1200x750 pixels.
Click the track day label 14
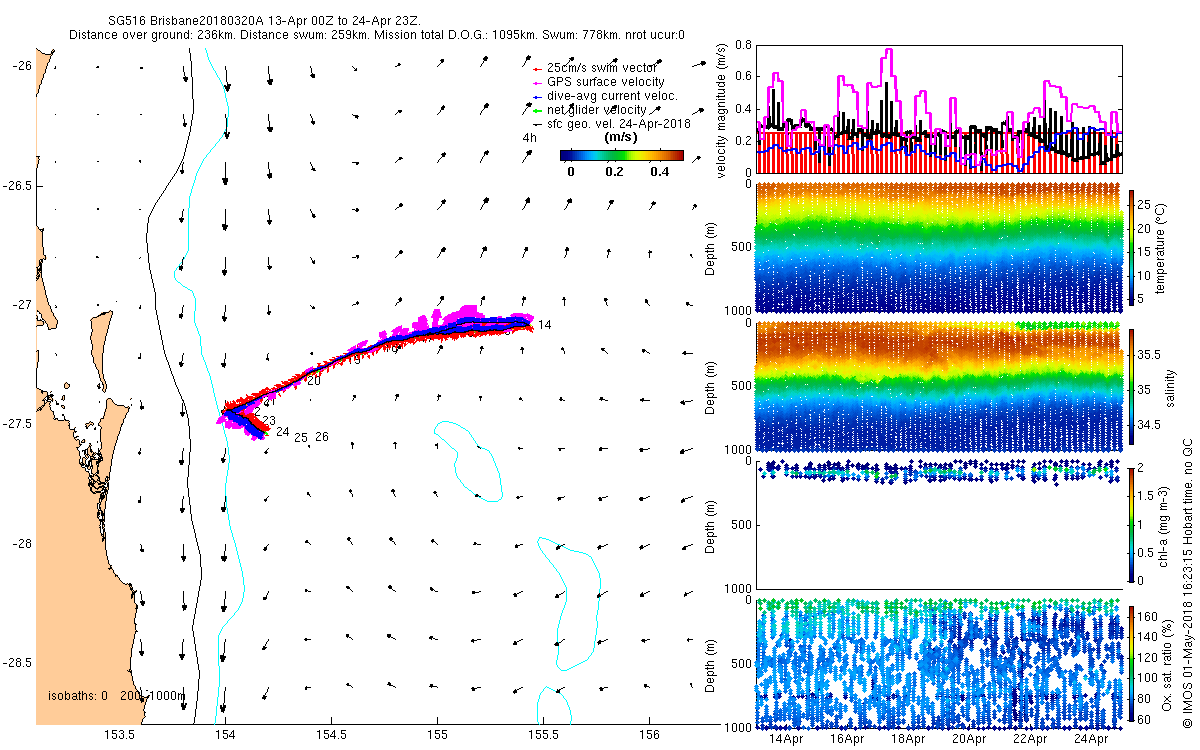tap(544, 325)
